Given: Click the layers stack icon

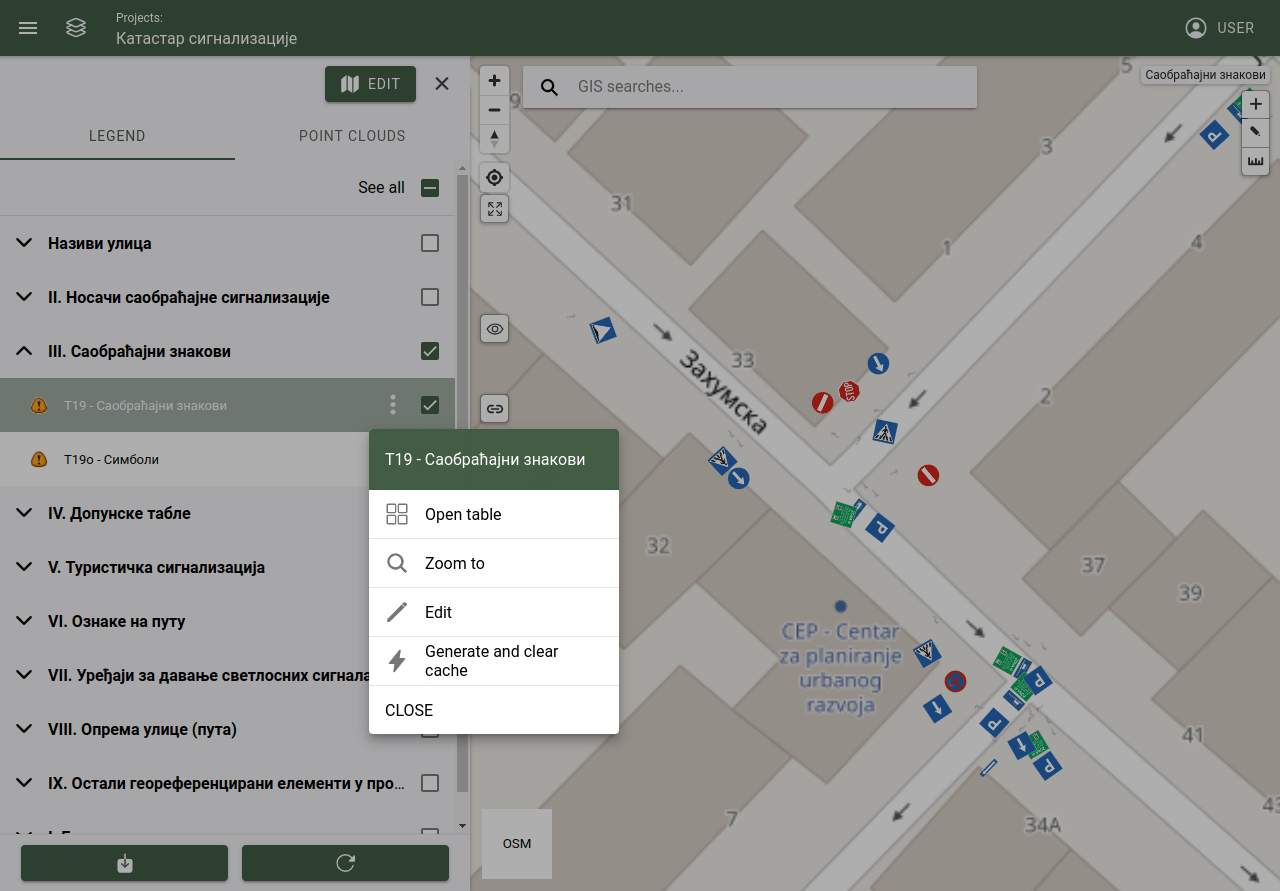Looking at the screenshot, I should tap(76, 28).
